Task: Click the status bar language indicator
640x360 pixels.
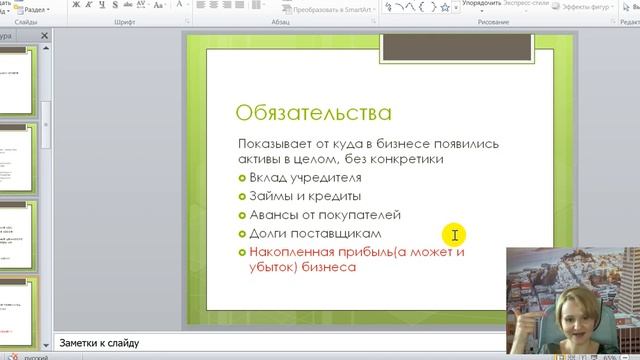Action: pos(36,357)
